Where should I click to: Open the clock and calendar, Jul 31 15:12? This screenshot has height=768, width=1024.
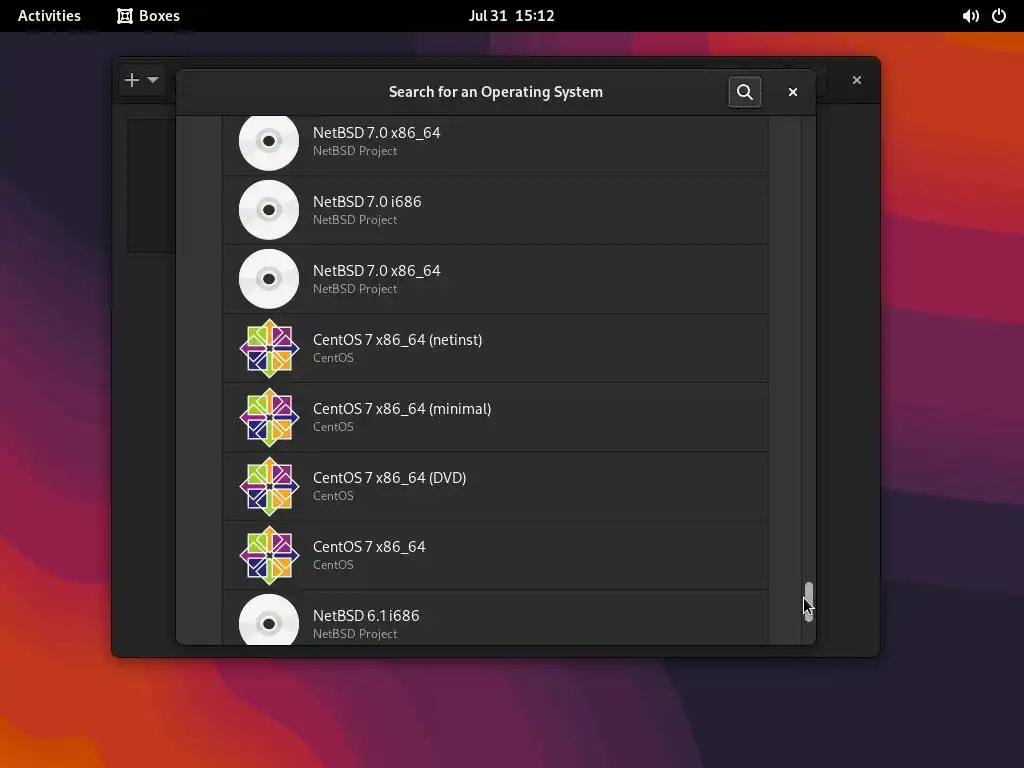click(x=511, y=16)
